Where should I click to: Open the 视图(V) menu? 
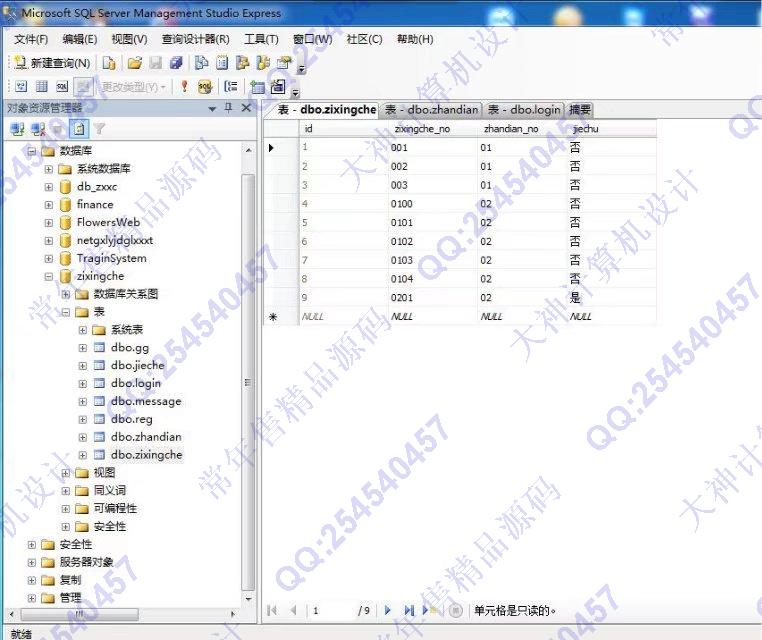tap(129, 39)
